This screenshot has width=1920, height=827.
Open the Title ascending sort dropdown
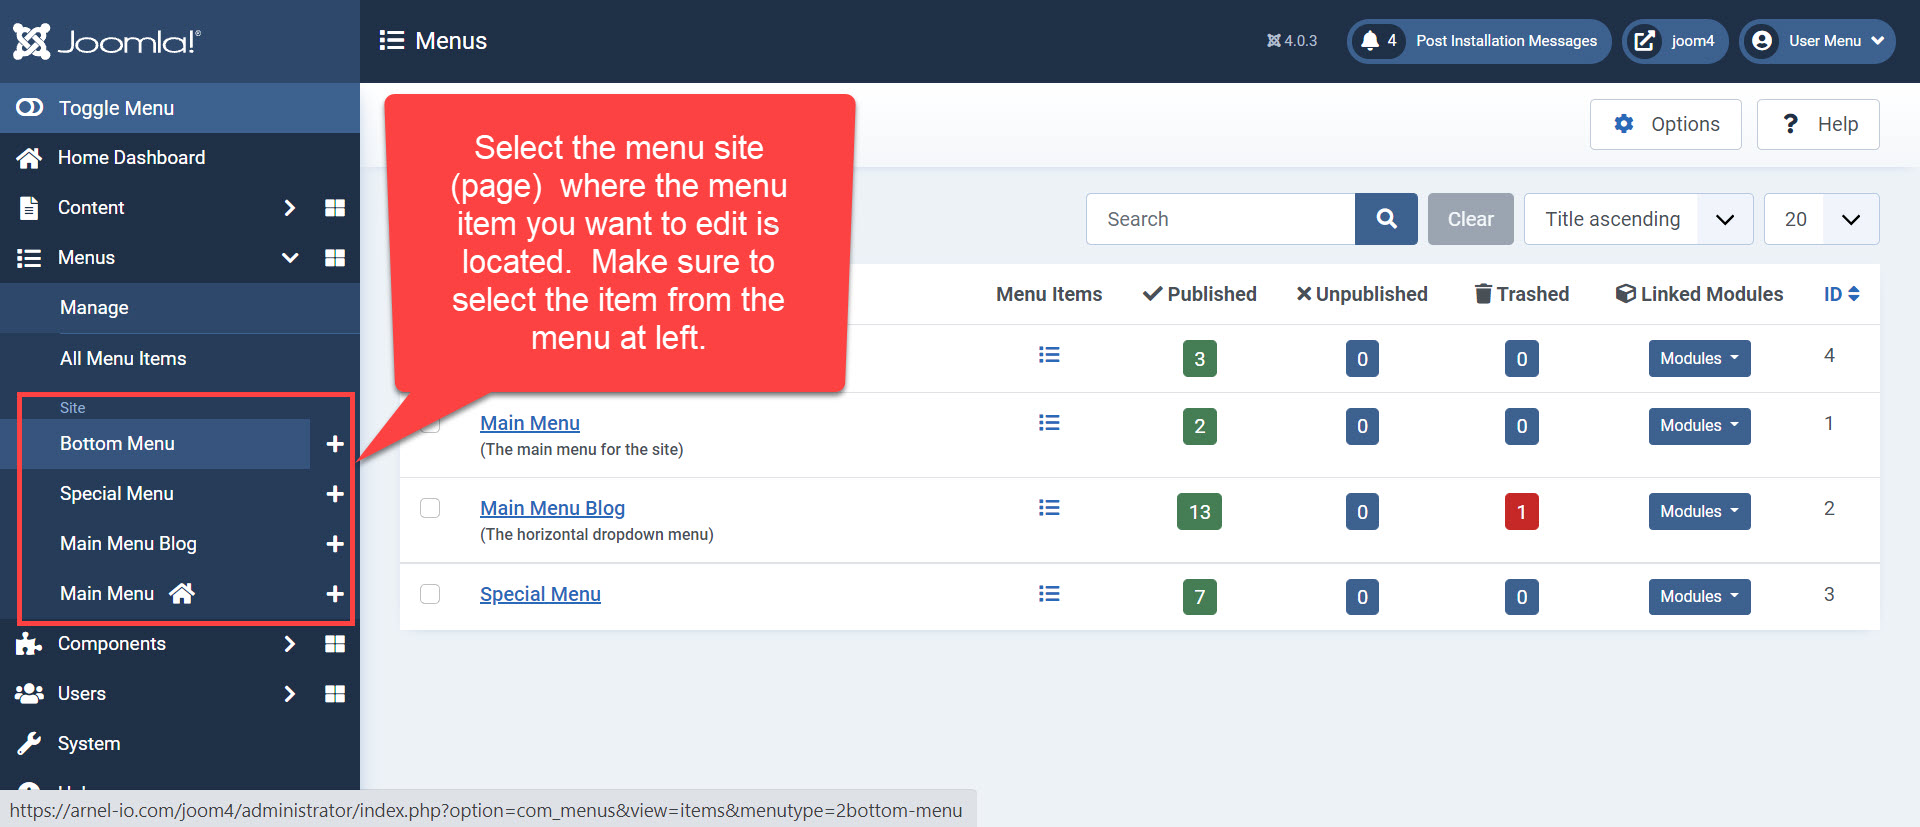tap(1638, 219)
